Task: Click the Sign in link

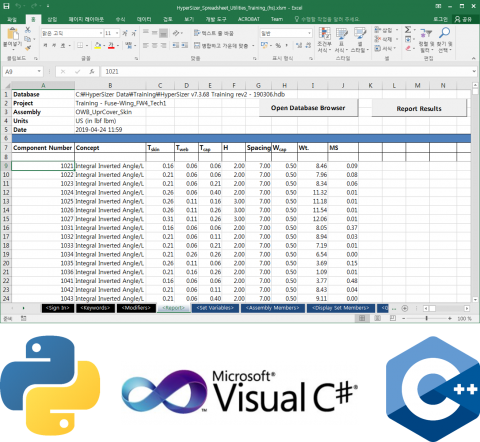Action: point(440,19)
